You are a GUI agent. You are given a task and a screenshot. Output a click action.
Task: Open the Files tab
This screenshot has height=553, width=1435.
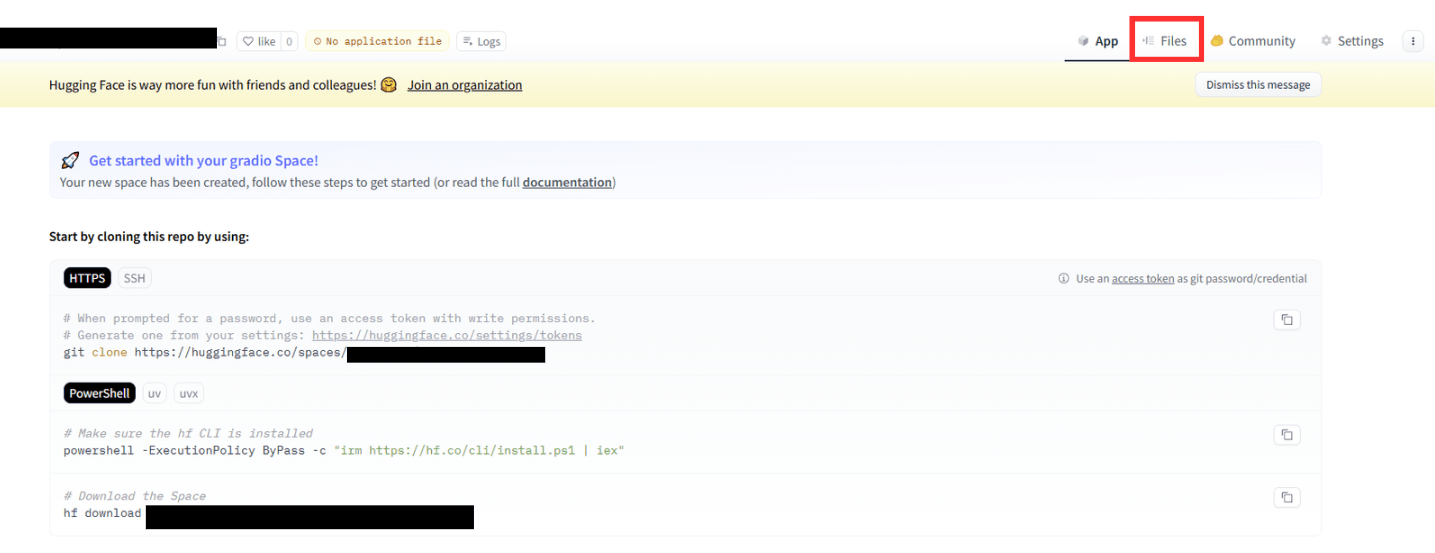1165,41
